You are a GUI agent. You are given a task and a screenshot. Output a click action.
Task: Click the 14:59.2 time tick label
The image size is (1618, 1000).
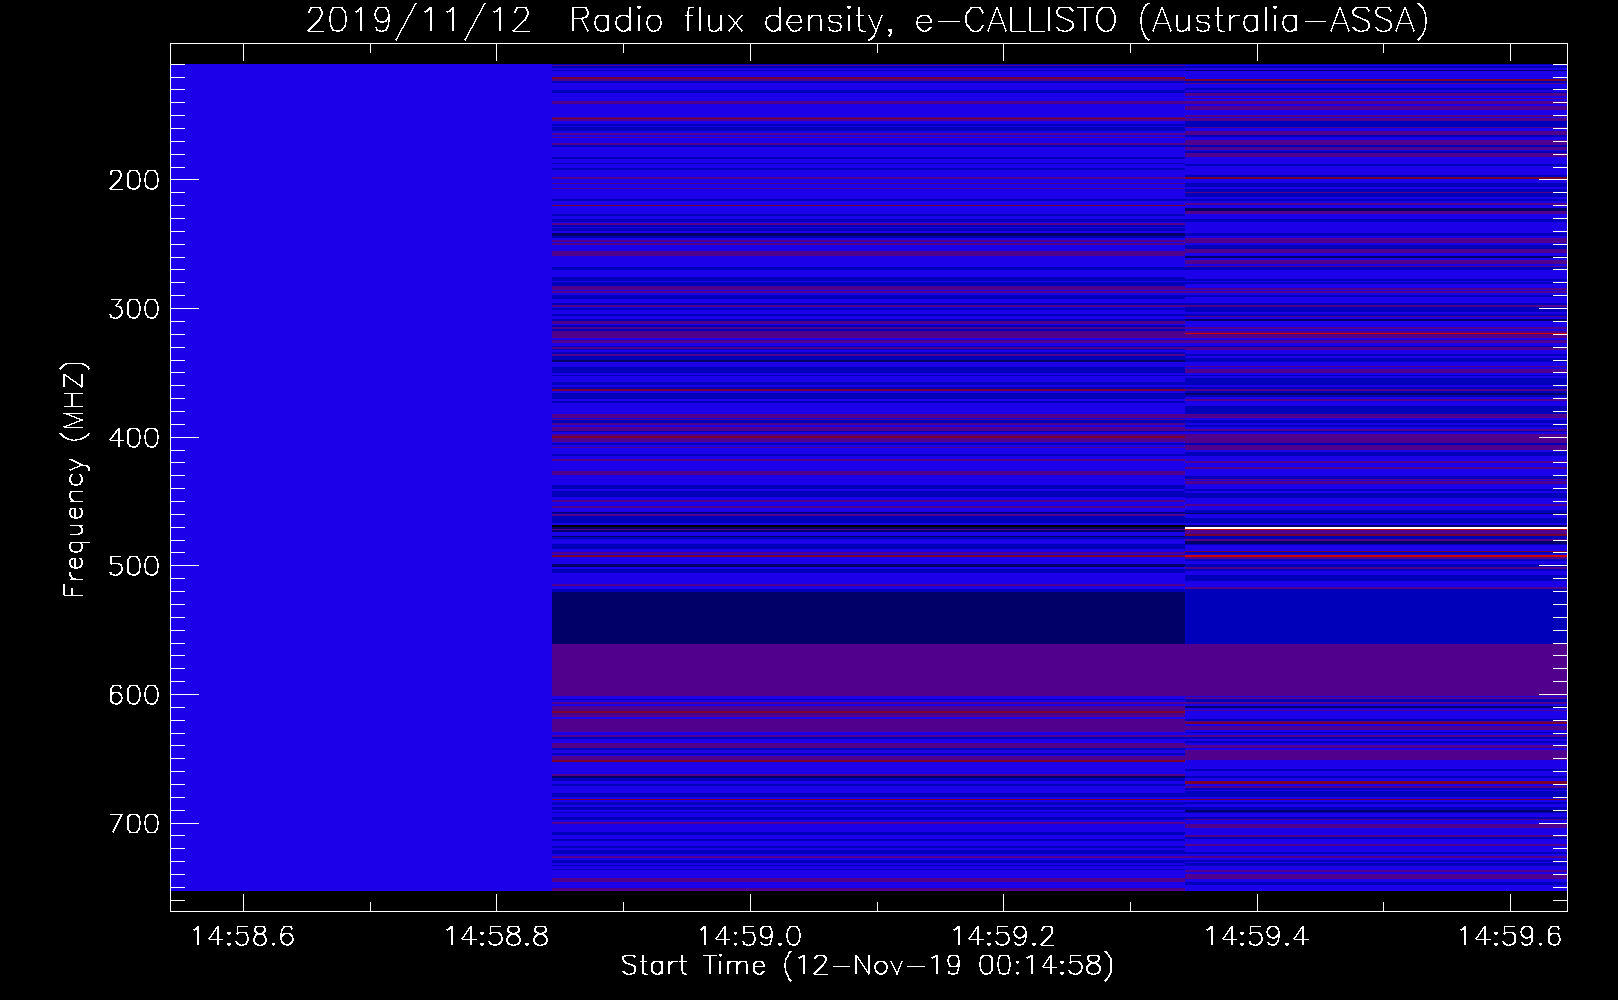pos(1003,936)
